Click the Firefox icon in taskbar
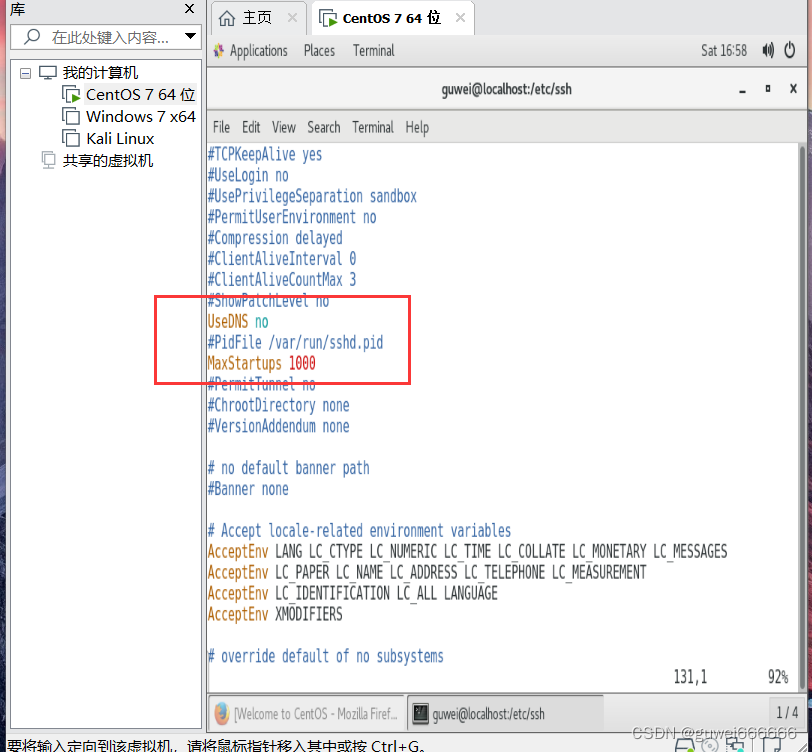 pos(222,714)
